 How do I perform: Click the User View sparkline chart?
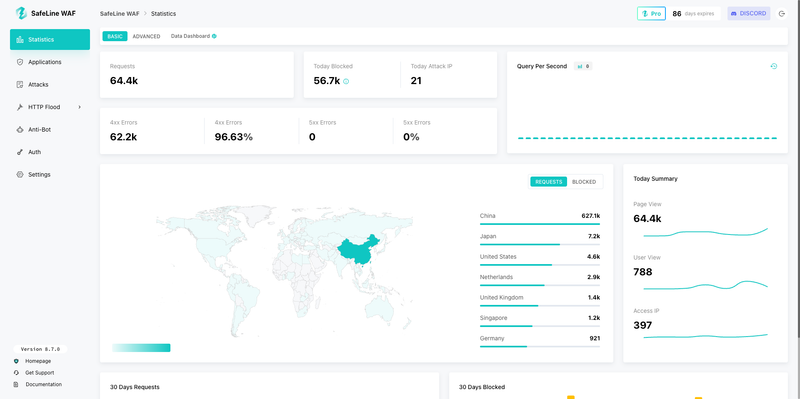pos(705,285)
